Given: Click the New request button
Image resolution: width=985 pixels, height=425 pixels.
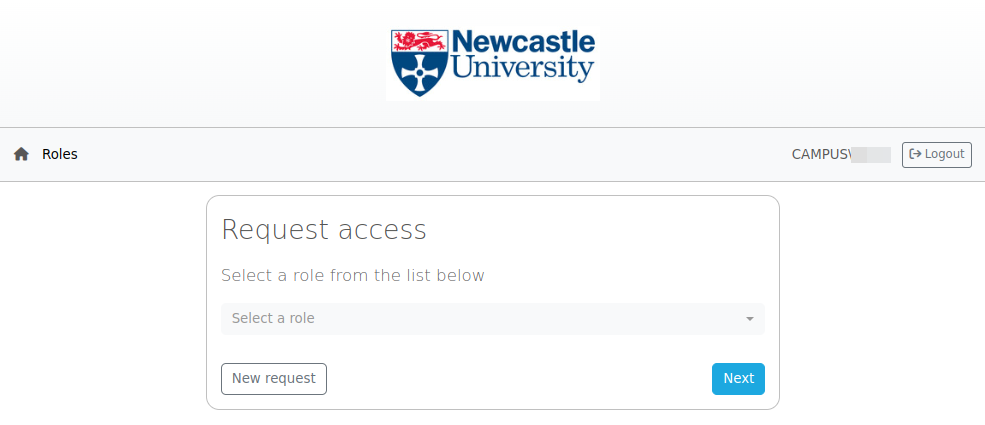Looking at the screenshot, I should [273, 379].
